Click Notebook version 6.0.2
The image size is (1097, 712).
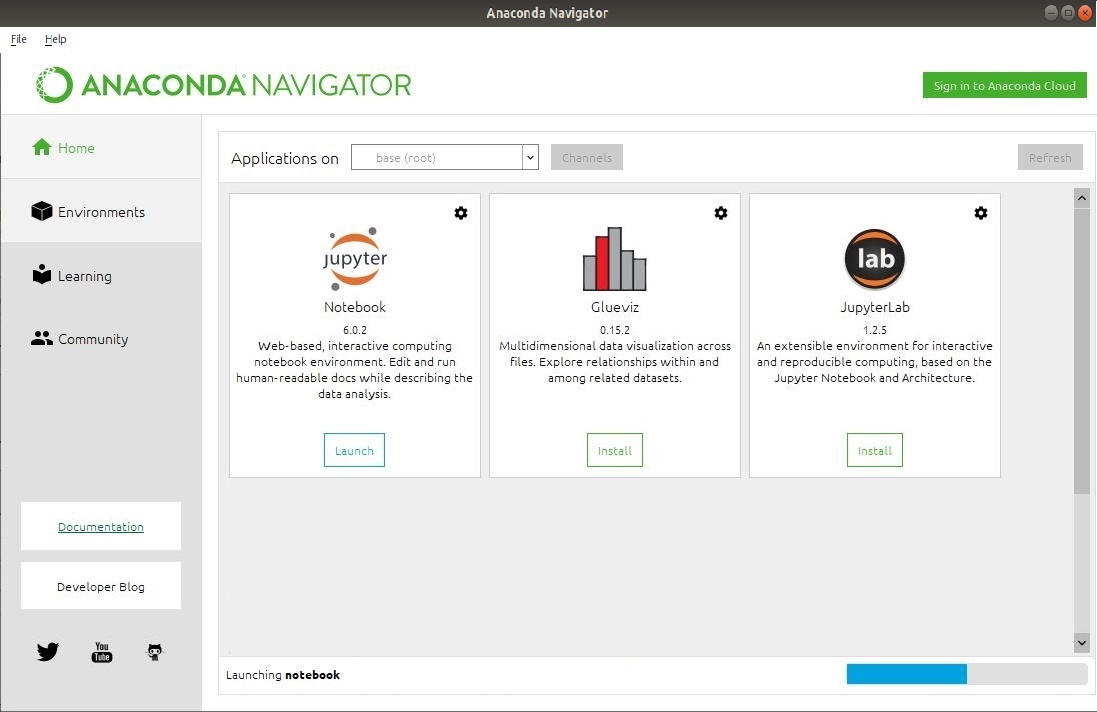click(x=355, y=330)
